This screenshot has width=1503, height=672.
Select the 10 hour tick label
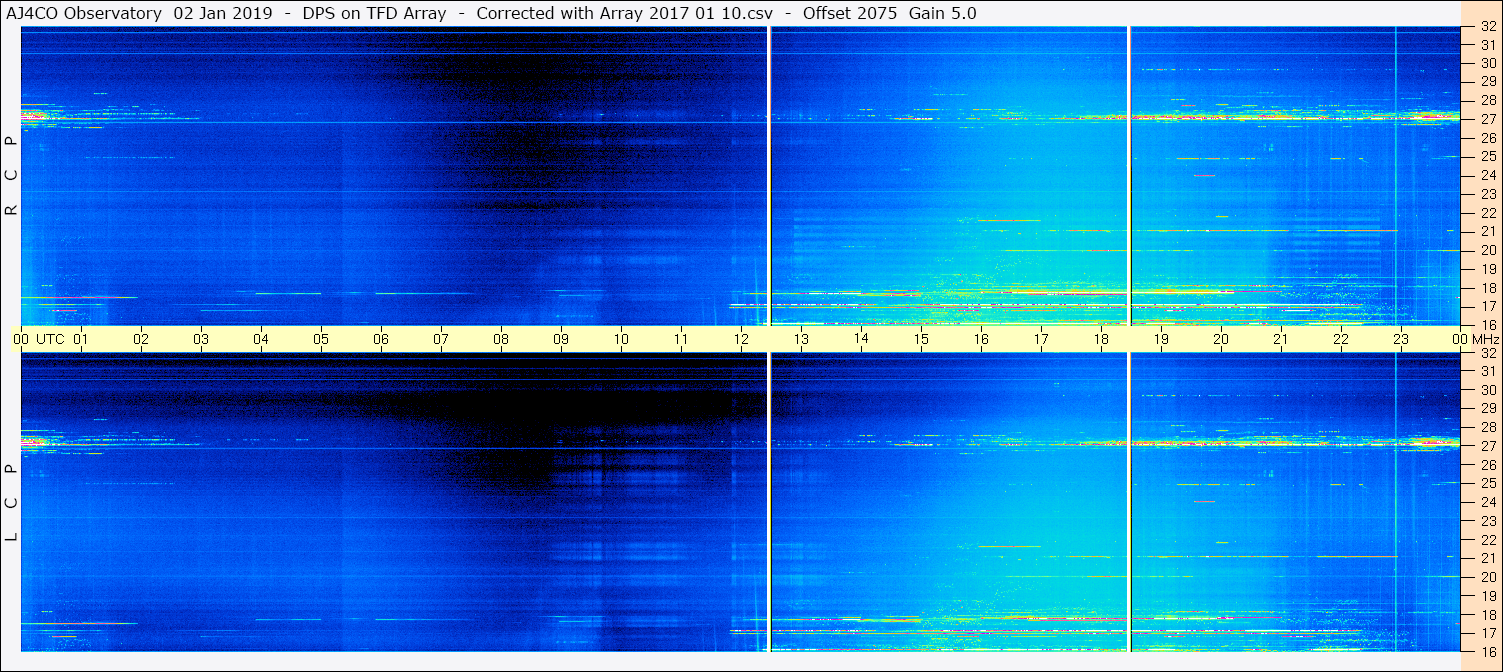621,339
